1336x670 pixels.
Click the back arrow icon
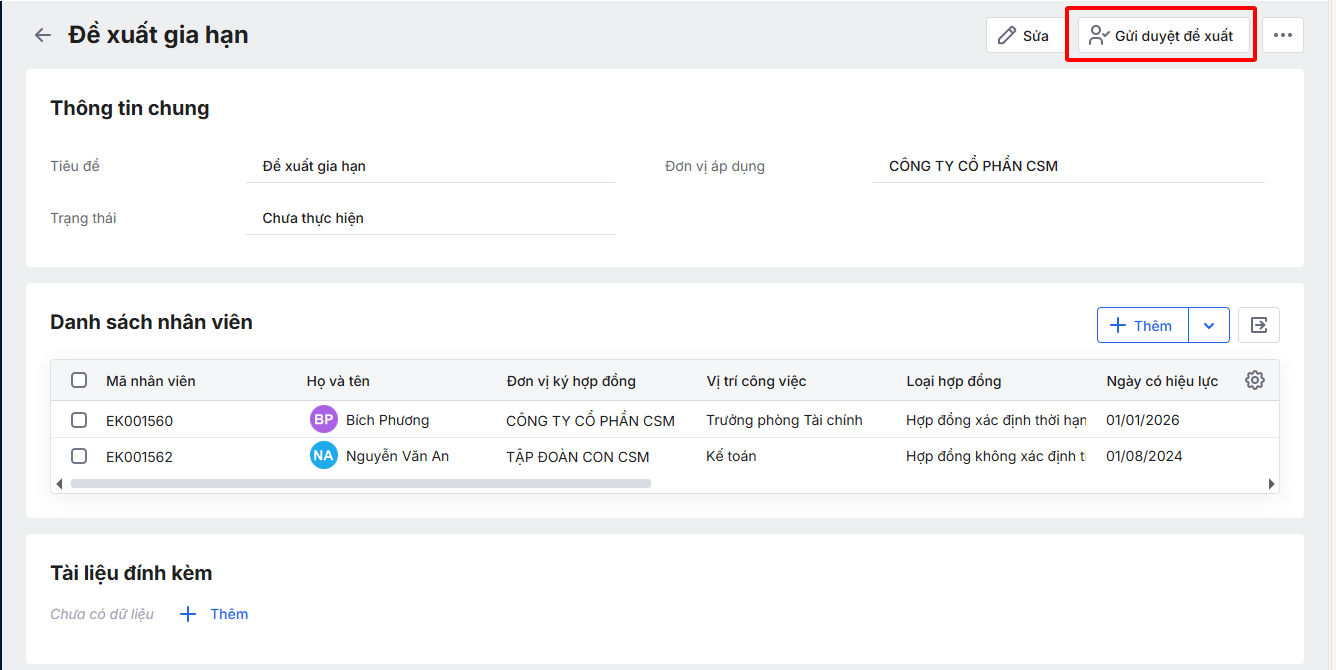pyautogui.click(x=42, y=35)
